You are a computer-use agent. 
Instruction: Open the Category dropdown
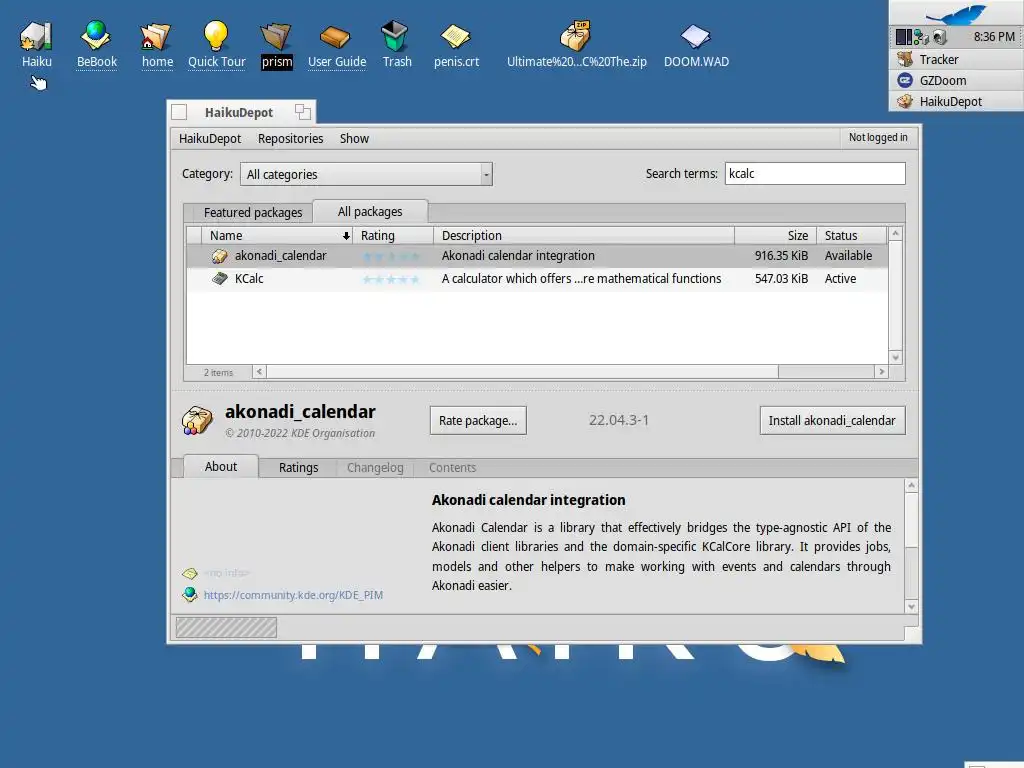tap(366, 174)
